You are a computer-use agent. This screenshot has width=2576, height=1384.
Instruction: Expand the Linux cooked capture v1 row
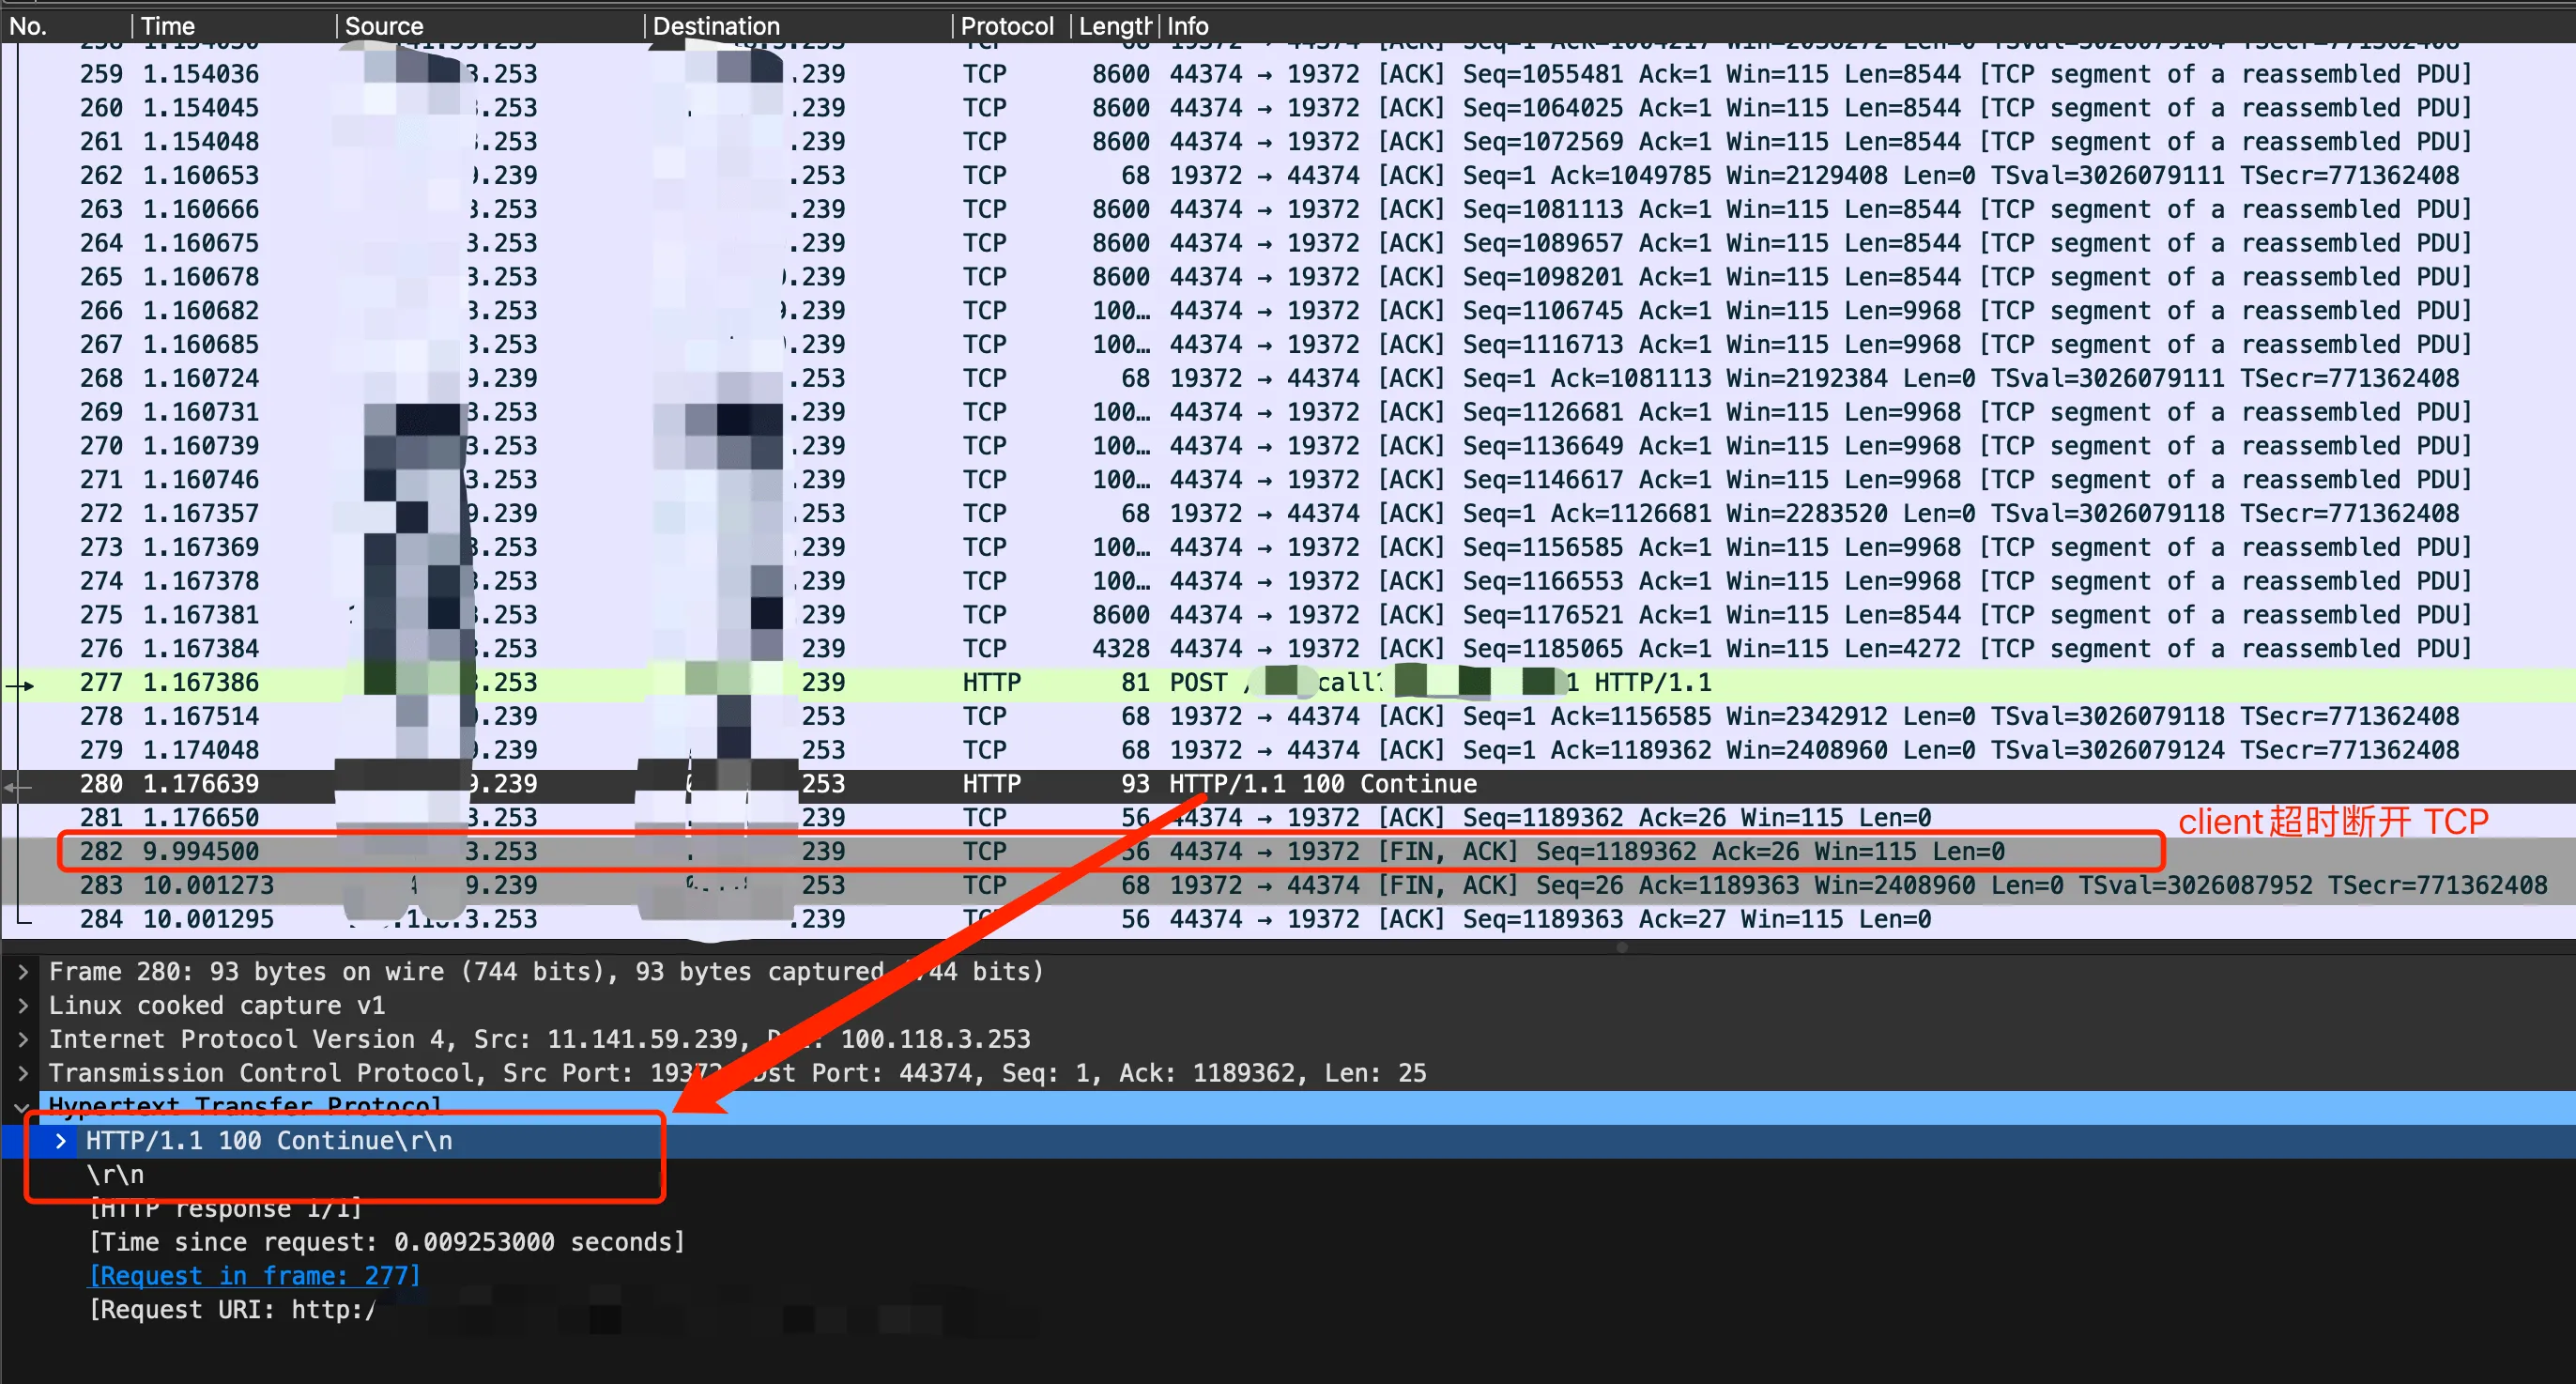(x=23, y=1005)
